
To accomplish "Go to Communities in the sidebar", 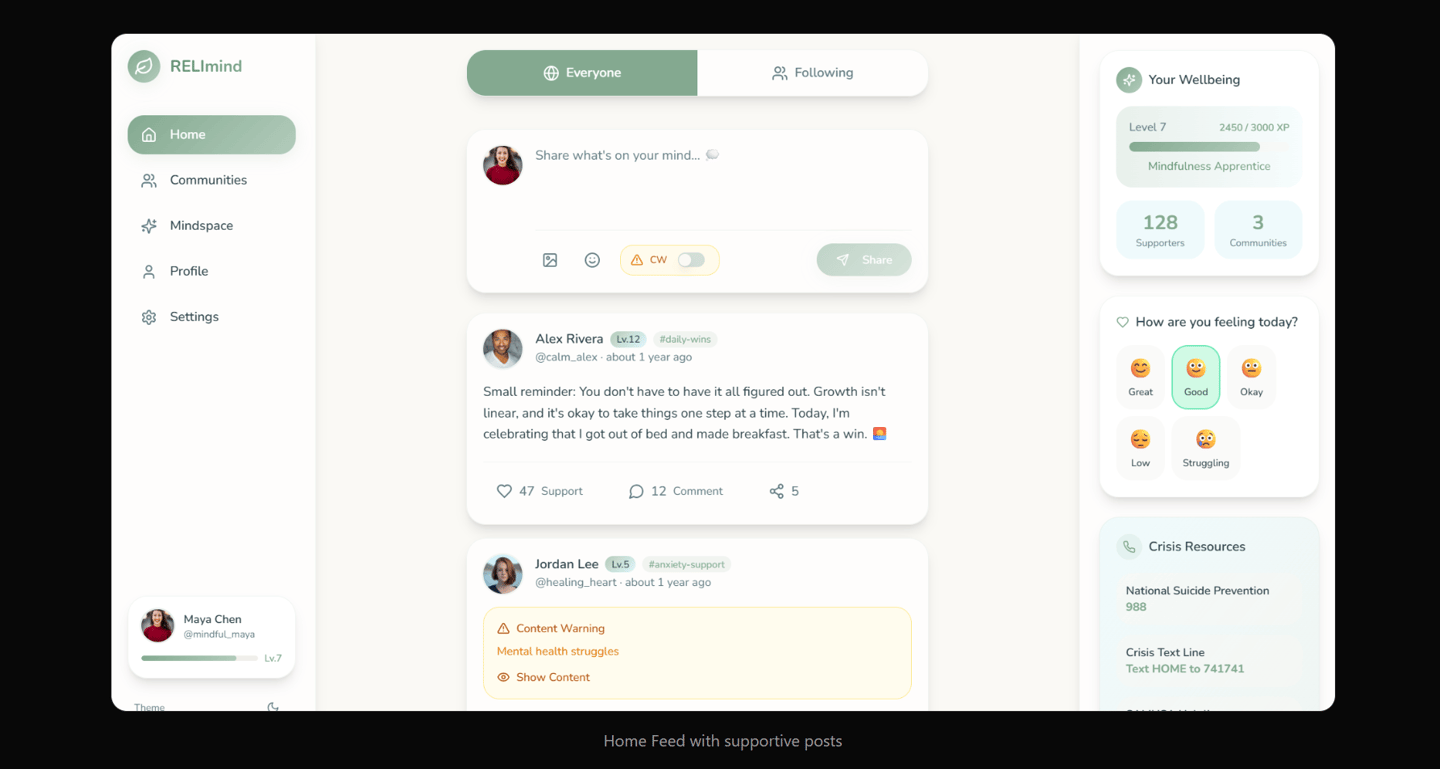I will pos(211,180).
